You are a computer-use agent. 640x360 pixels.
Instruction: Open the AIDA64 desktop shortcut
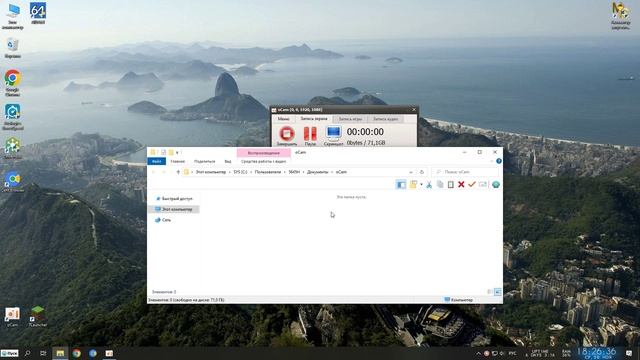(x=38, y=13)
